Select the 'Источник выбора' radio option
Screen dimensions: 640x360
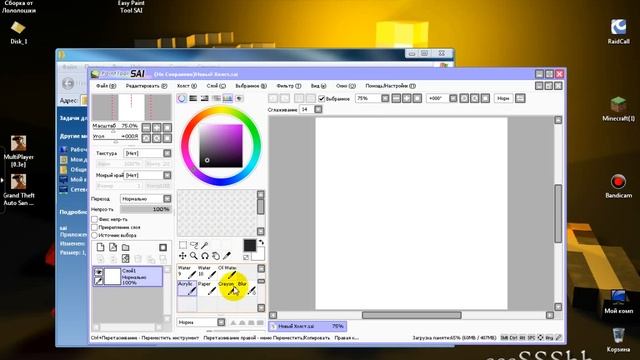tap(94, 235)
